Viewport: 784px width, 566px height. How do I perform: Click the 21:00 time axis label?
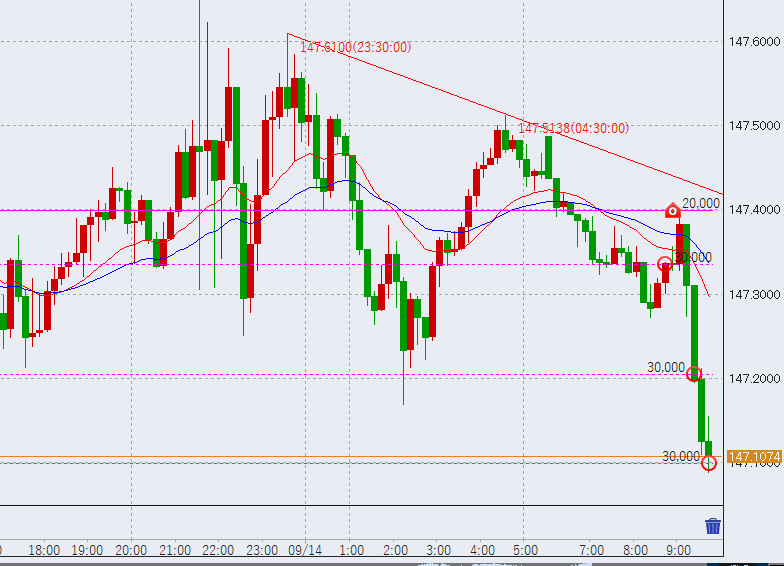(175, 550)
